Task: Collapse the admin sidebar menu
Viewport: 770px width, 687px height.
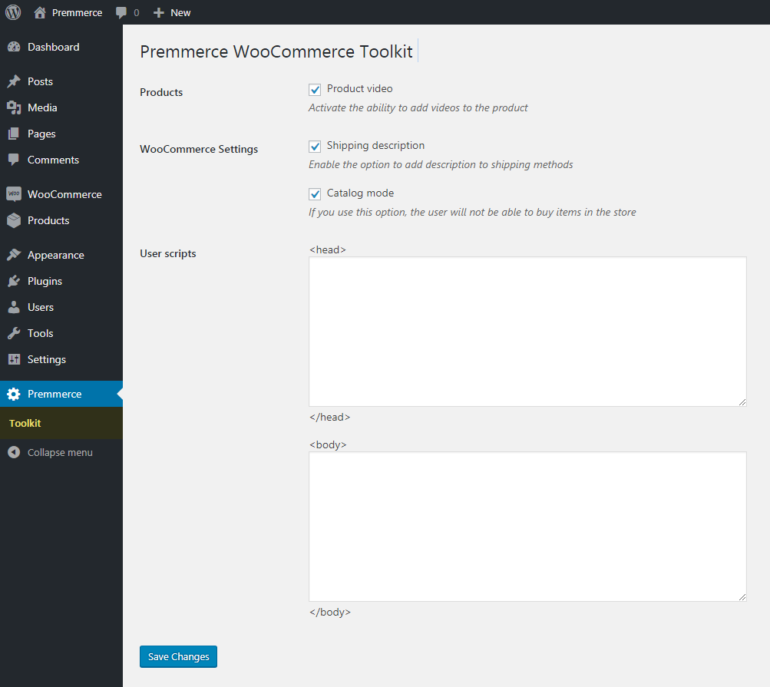Action: [x=50, y=452]
